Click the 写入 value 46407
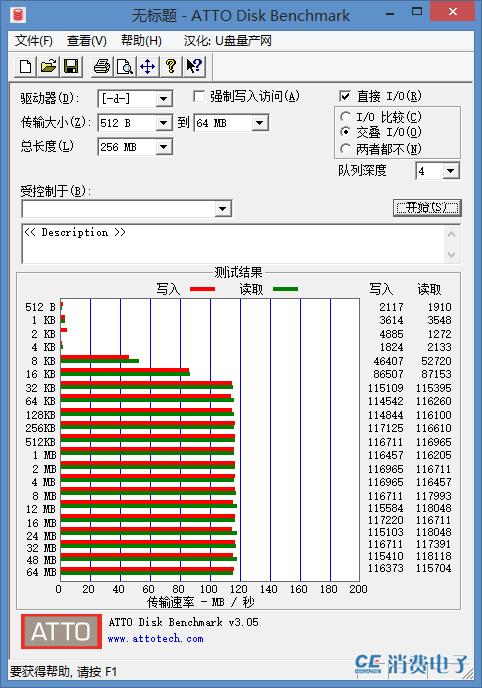The height and width of the screenshot is (688, 482). point(389,361)
